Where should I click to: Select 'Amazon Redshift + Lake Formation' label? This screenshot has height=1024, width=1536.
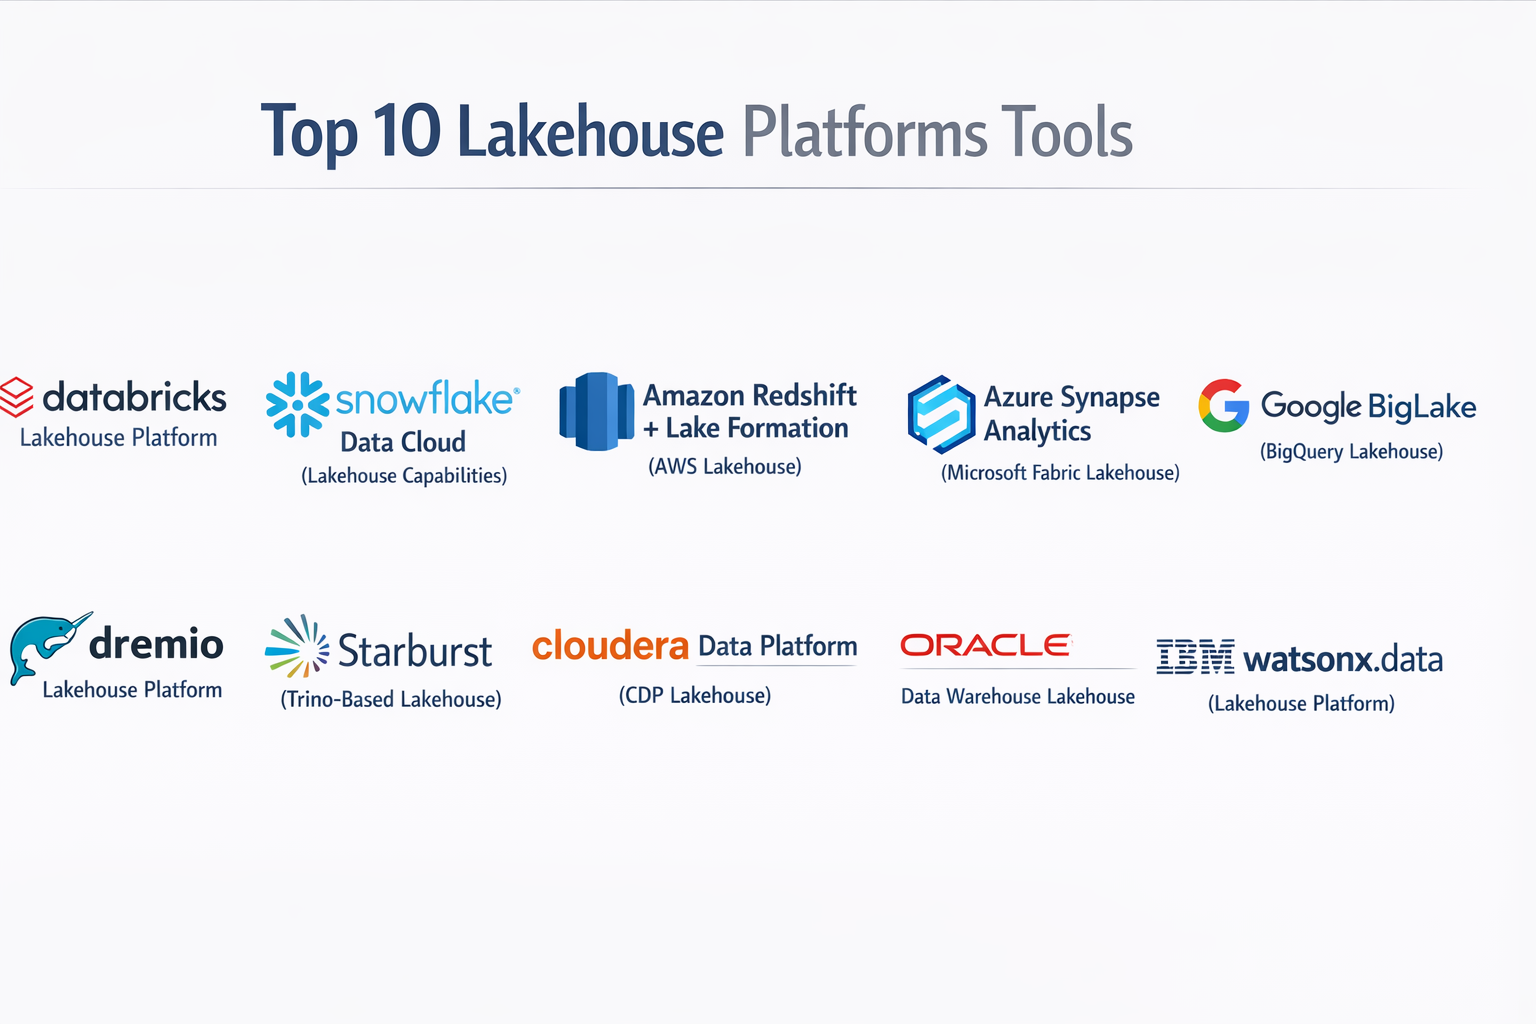pos(750,411)
